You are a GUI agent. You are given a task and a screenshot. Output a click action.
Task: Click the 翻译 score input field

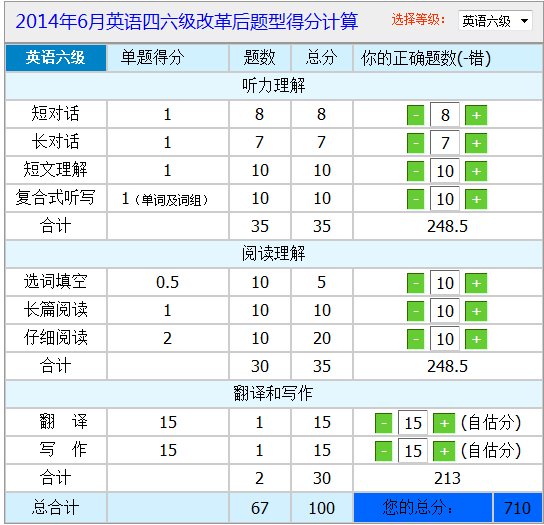click(413, 423)
